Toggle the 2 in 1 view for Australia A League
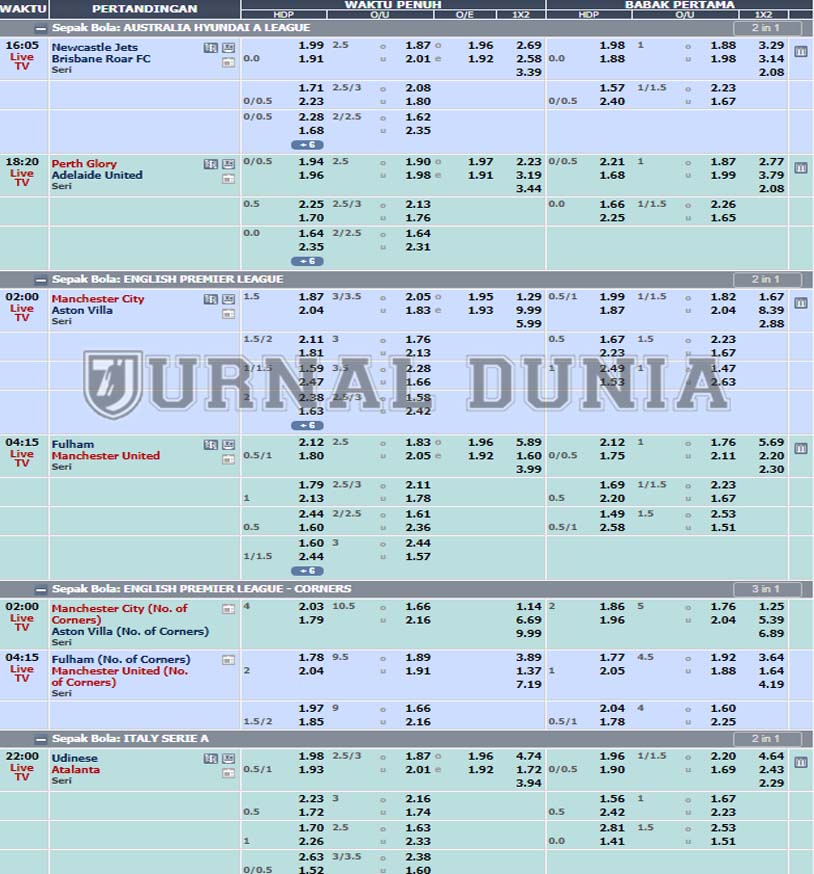Image resolution: width=814 pixels, height=874 pixels. [767, 28]
